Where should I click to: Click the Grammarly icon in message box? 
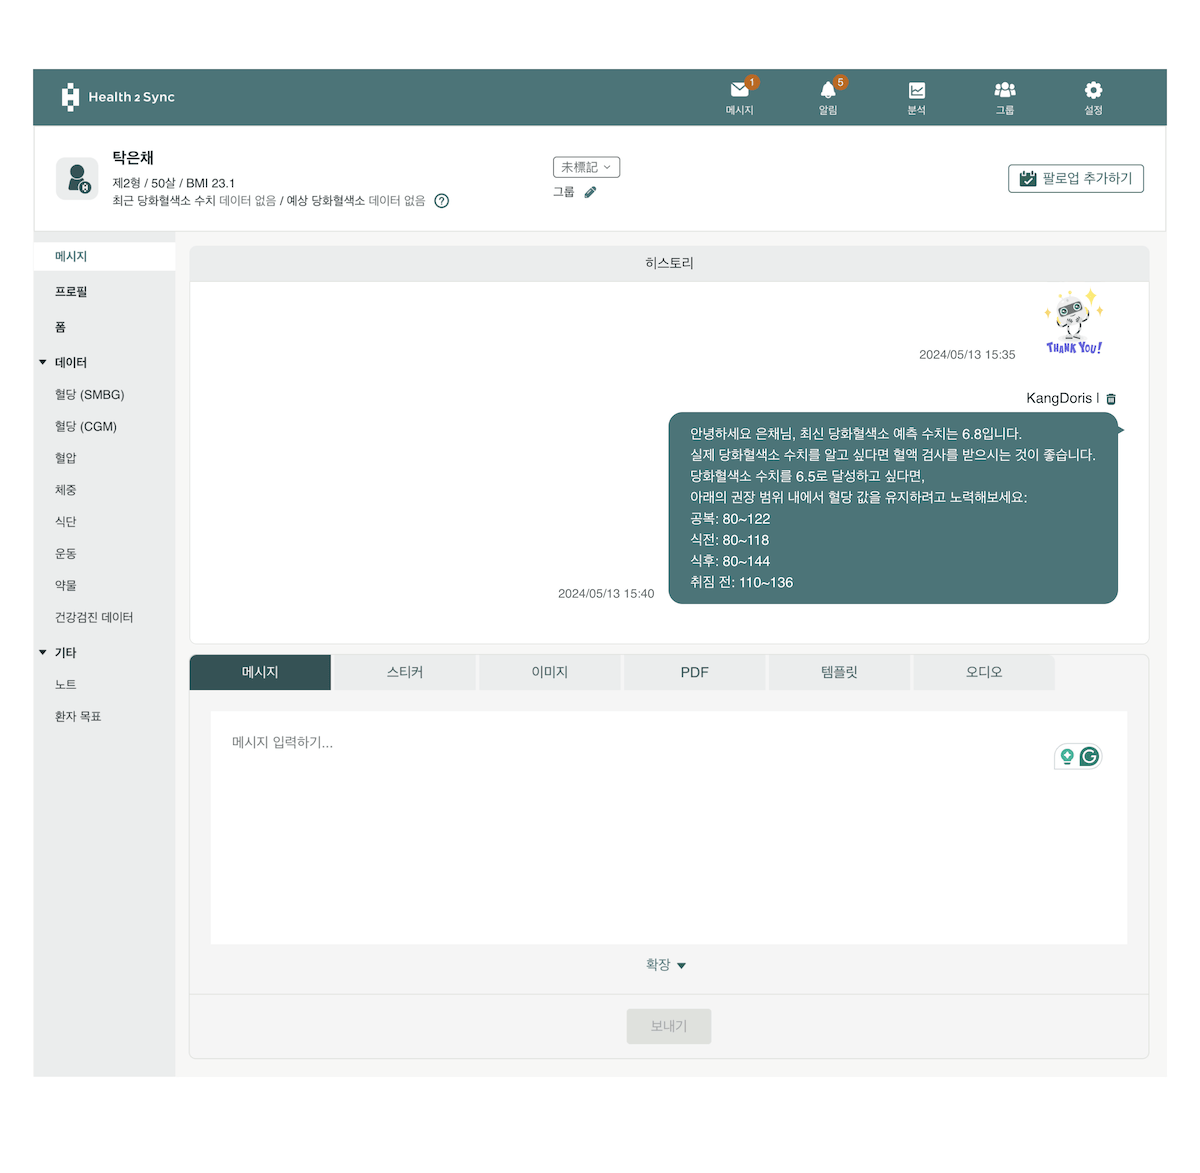pos(1090,756)
